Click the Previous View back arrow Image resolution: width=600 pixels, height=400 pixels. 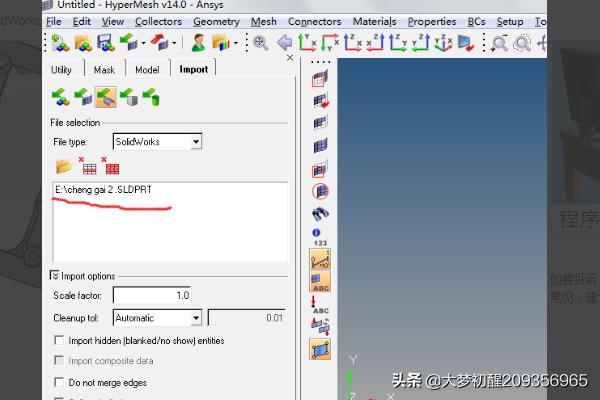click(x=284, y=43)
